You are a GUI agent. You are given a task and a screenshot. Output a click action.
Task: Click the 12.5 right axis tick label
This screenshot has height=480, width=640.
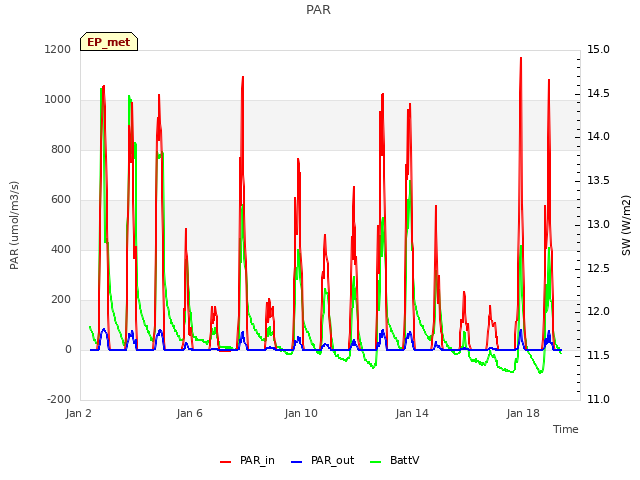click(598, 269)
